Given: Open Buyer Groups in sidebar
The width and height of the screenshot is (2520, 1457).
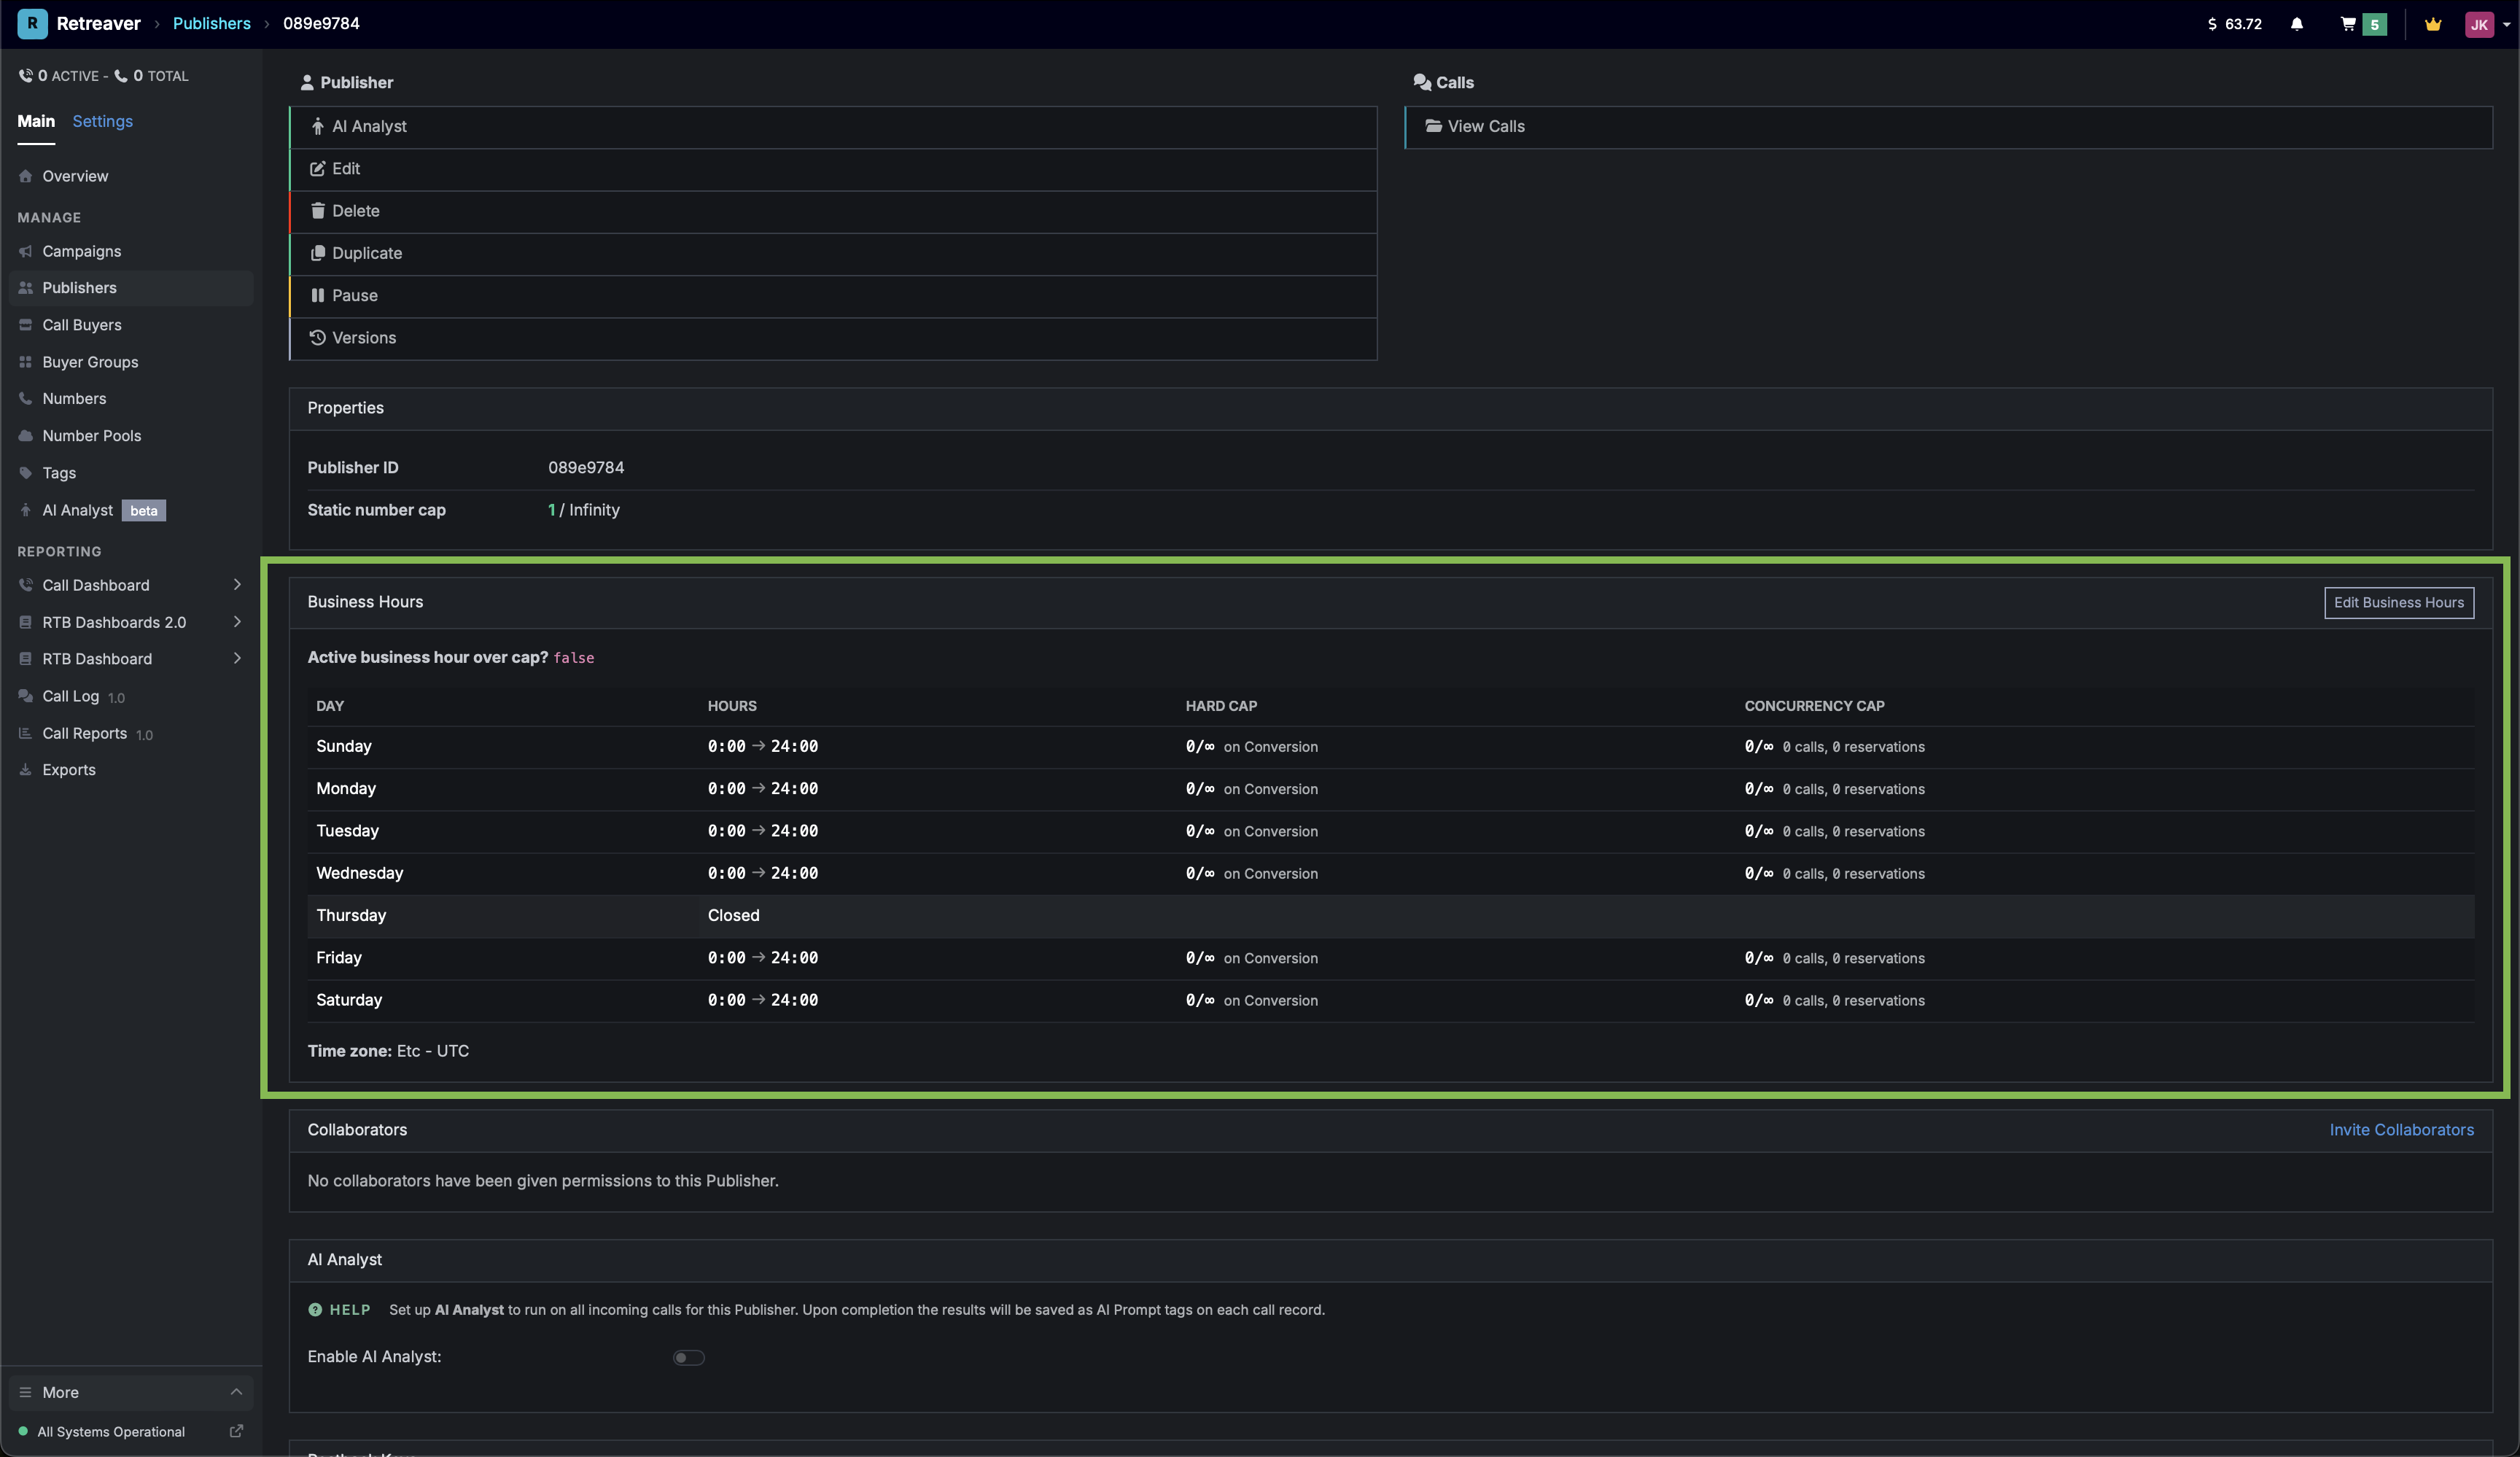Looking at the screenshot, I should click(131, 362).
